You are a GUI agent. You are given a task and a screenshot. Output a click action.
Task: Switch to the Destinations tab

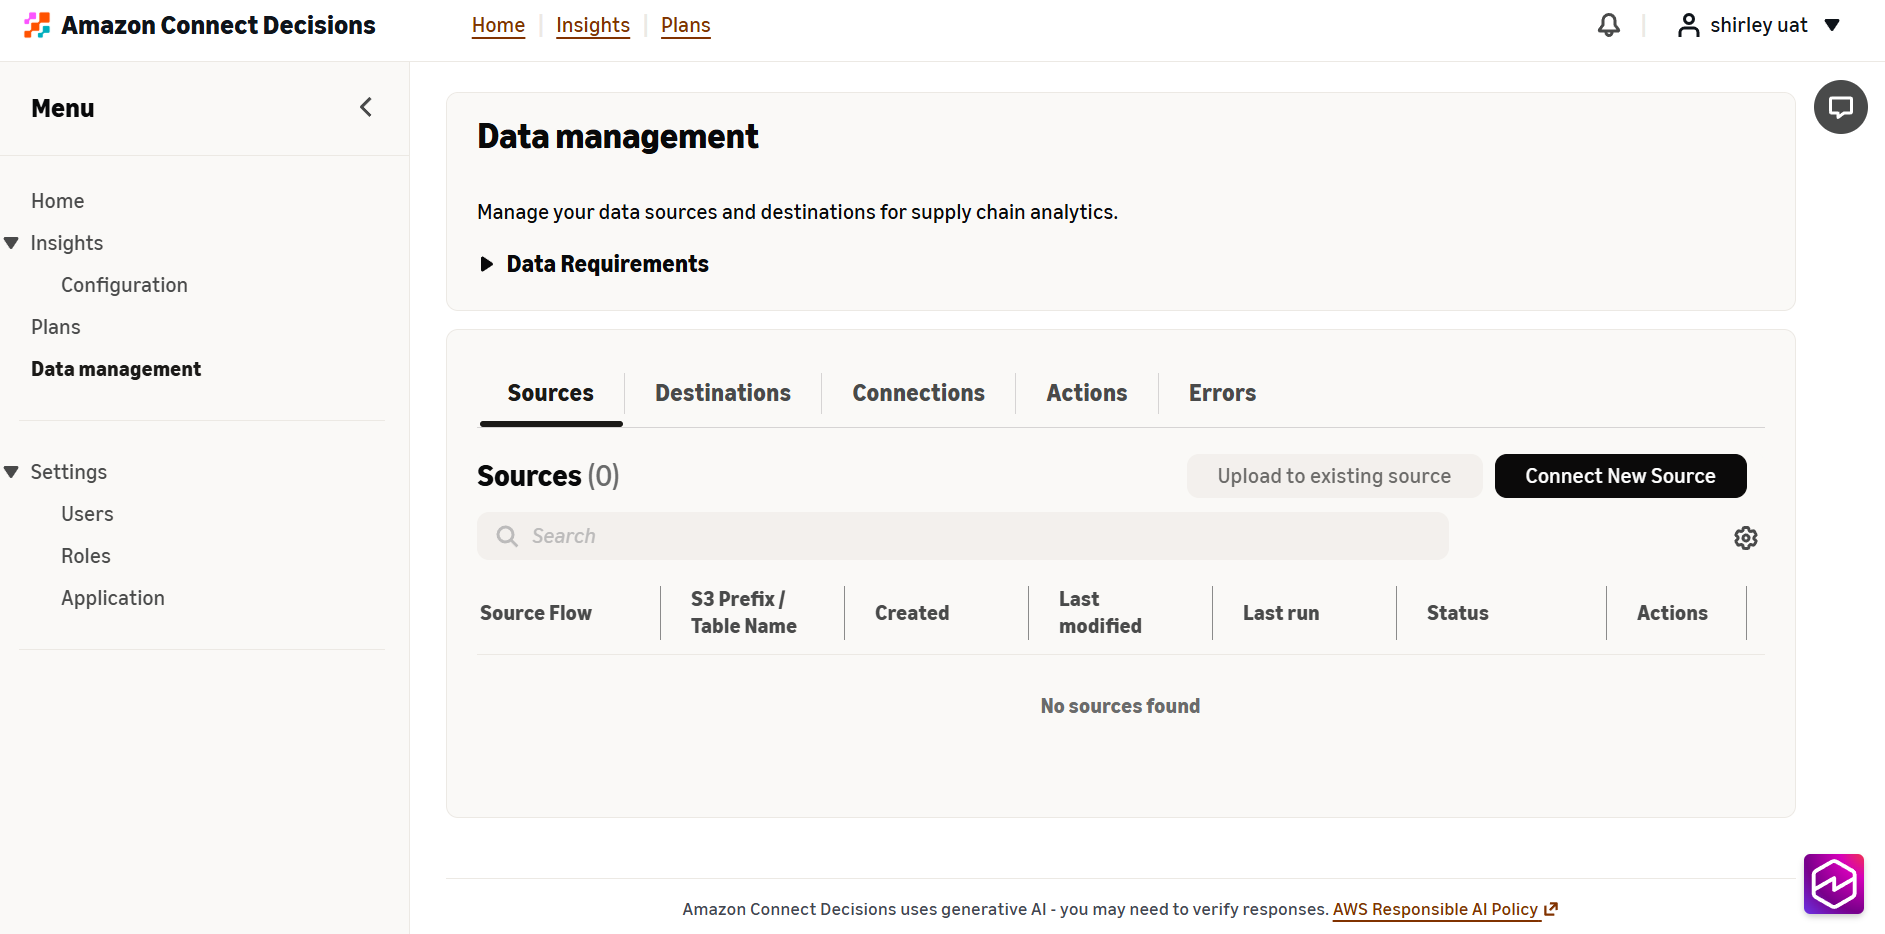pos(723,393)
